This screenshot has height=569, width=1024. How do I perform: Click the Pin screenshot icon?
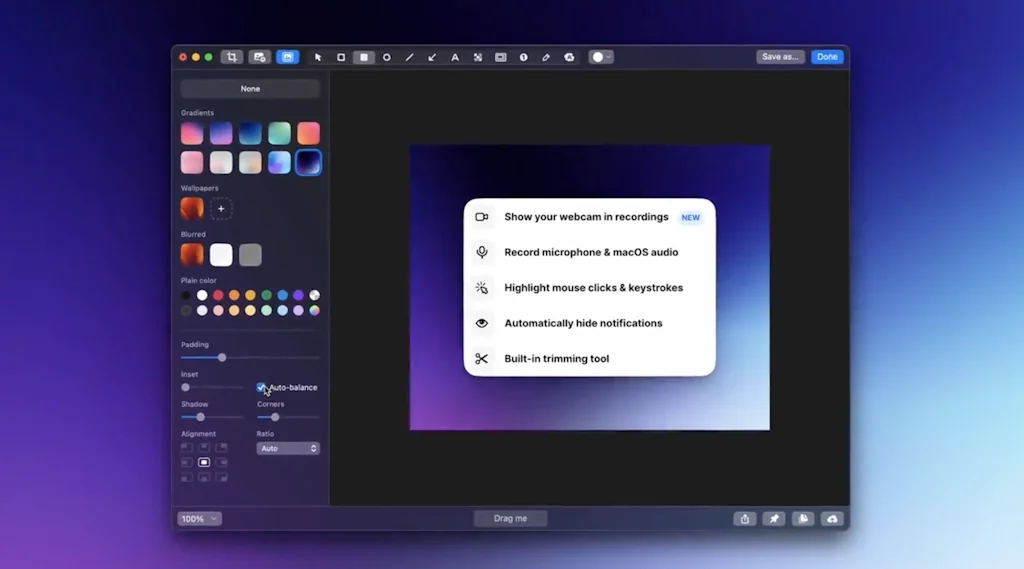click(774, 519)
